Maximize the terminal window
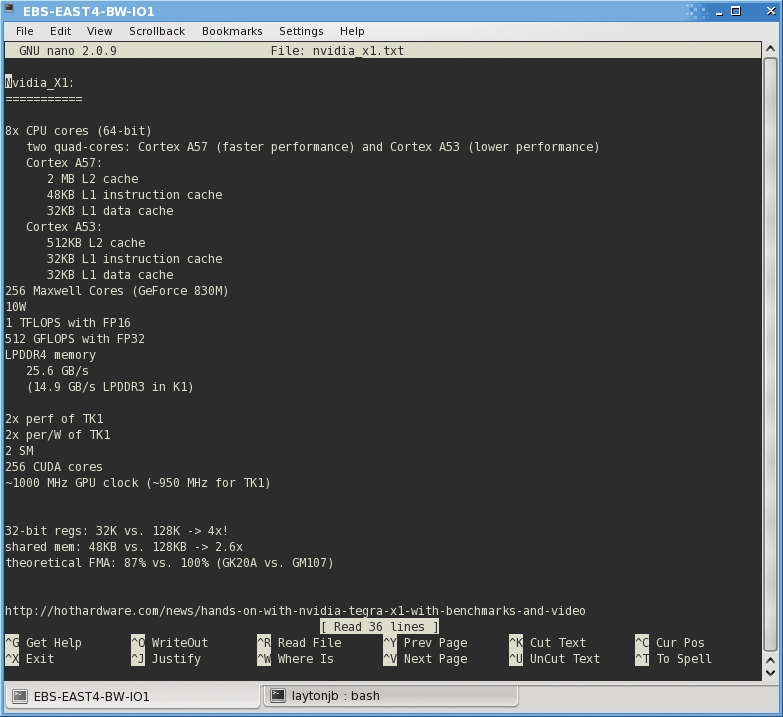Image resolution: width=783 pixels, height=717 pixels. point(736,11)
